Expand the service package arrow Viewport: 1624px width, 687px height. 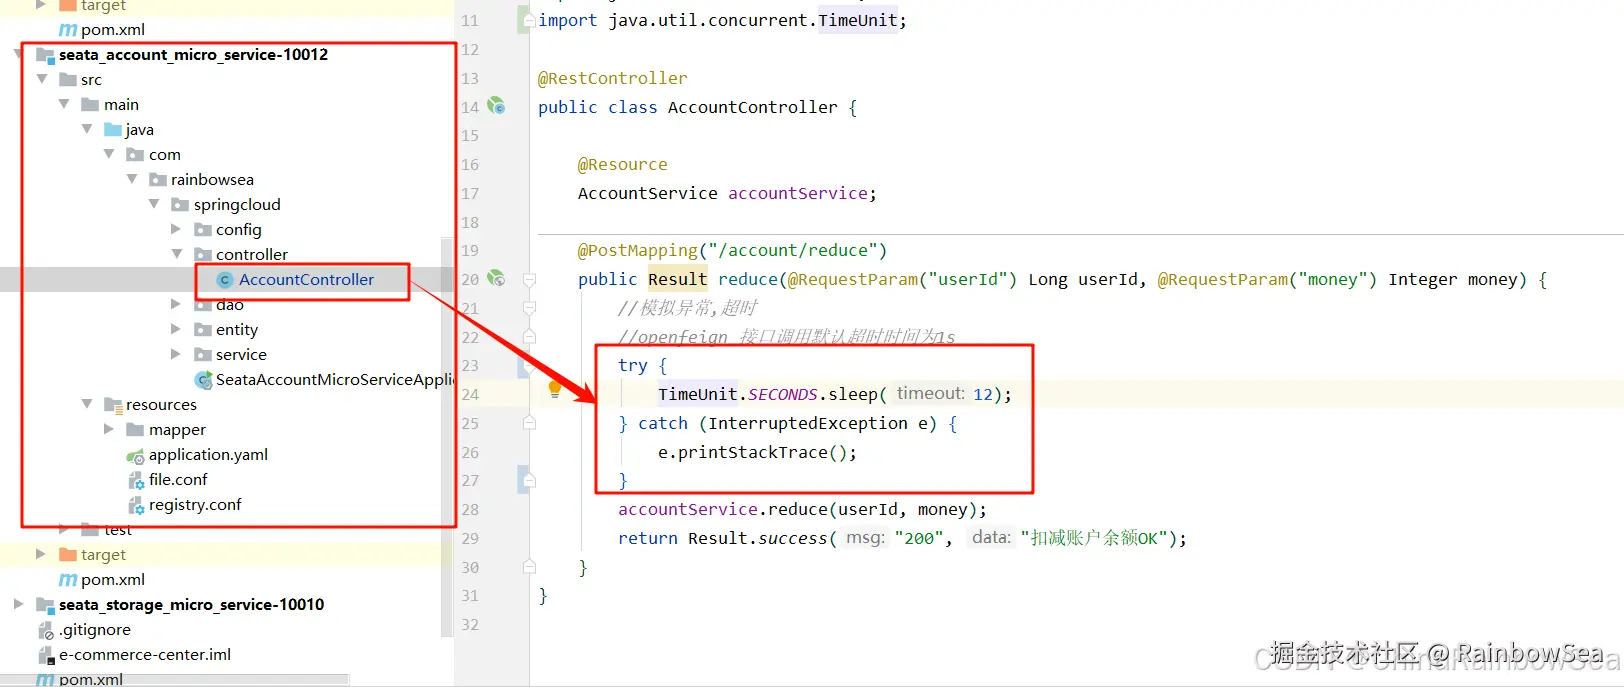click(176, 354)
